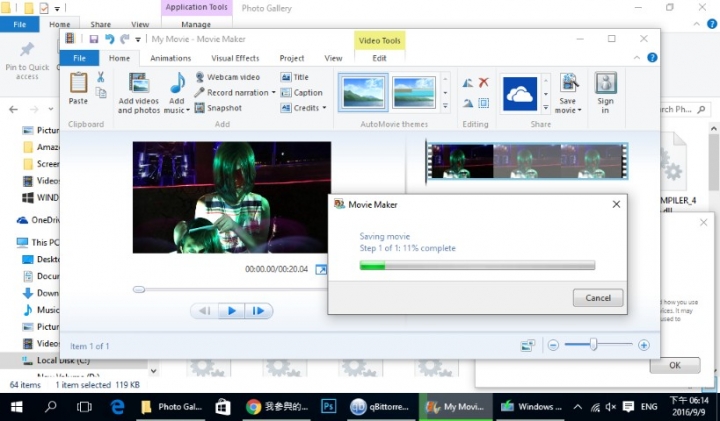Zoom in the timeline with plus
The width and height of the screenshot is (720, 421).
(644, 345)
